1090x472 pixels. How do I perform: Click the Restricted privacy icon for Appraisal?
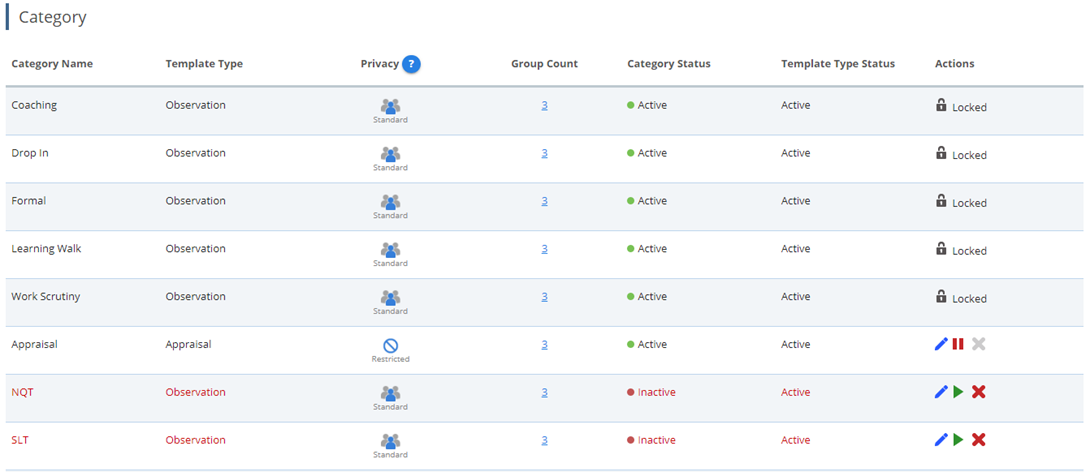point(390,344)
